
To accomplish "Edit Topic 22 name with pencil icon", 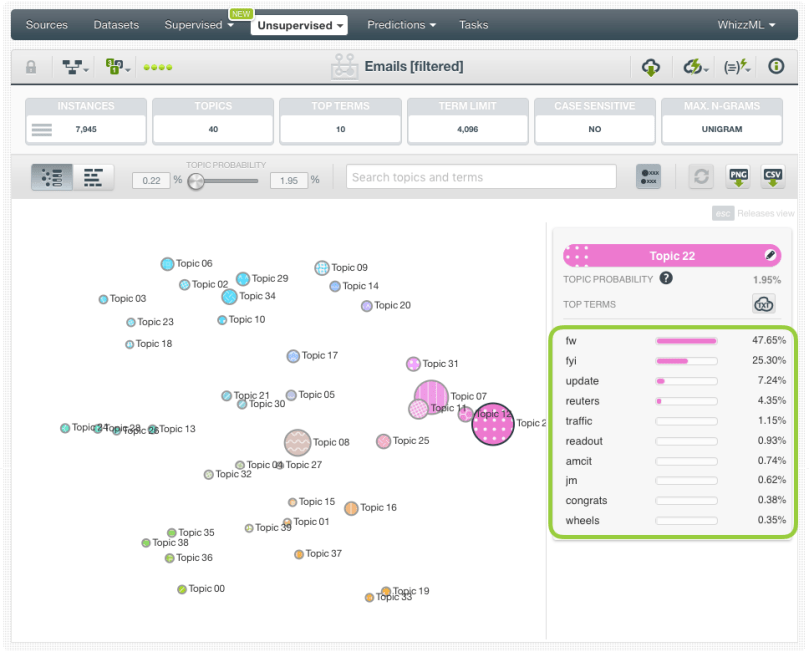I will (x=769, y=255).
